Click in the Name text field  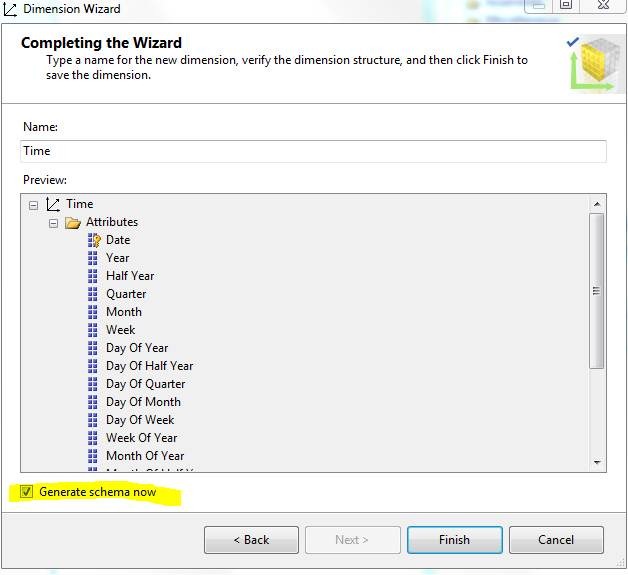click(x=313, y=151)
